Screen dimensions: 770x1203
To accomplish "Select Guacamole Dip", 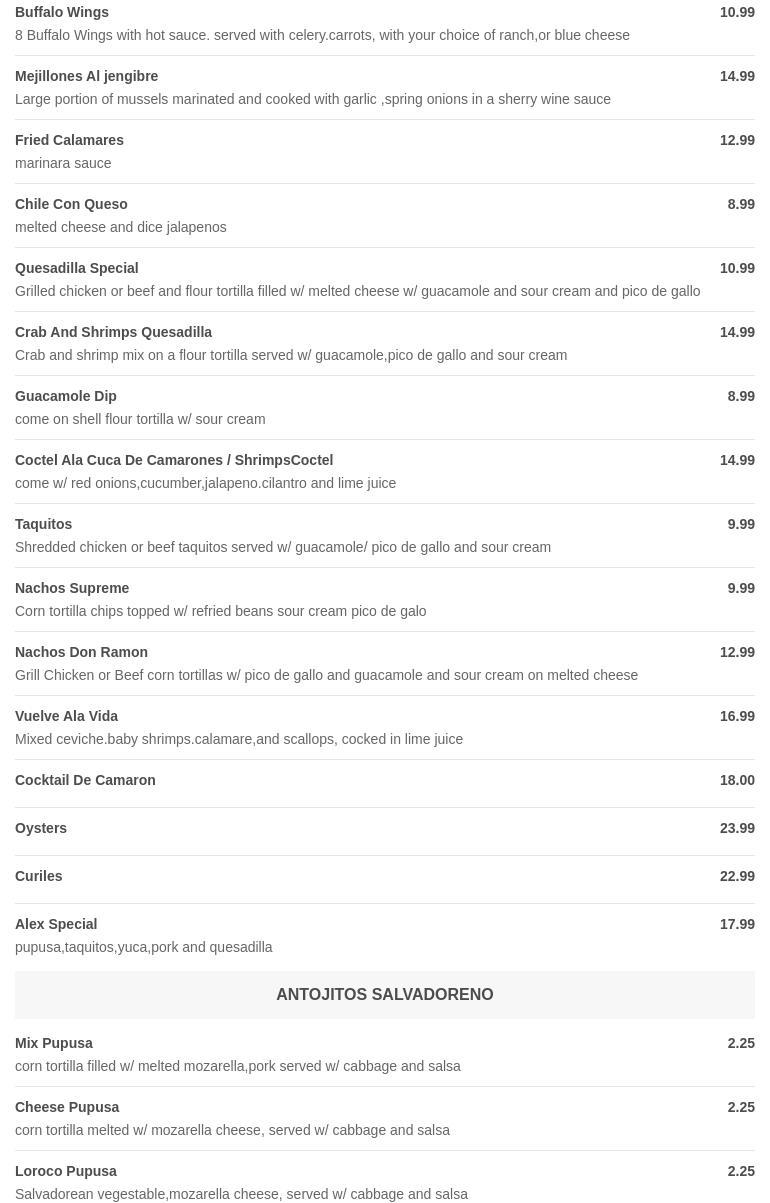I will pos(66,396).
